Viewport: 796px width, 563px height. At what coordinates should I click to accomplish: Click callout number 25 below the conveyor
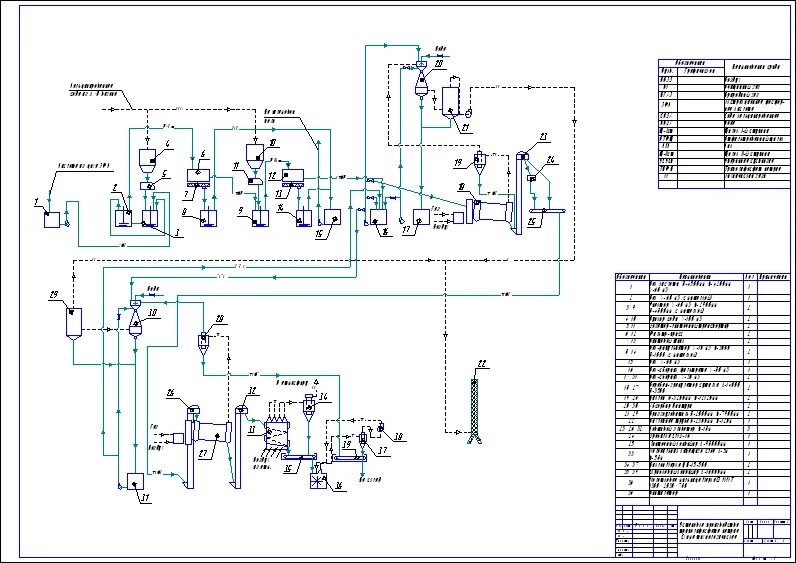pos(532,222)
